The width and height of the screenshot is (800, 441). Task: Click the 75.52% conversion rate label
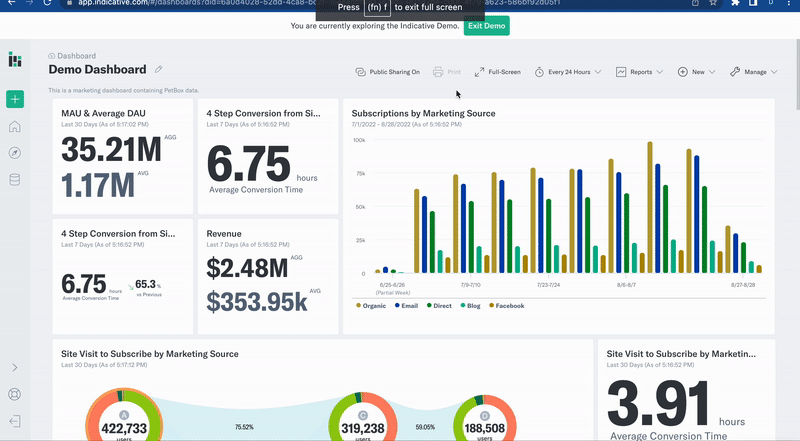[x=244, y=427]
